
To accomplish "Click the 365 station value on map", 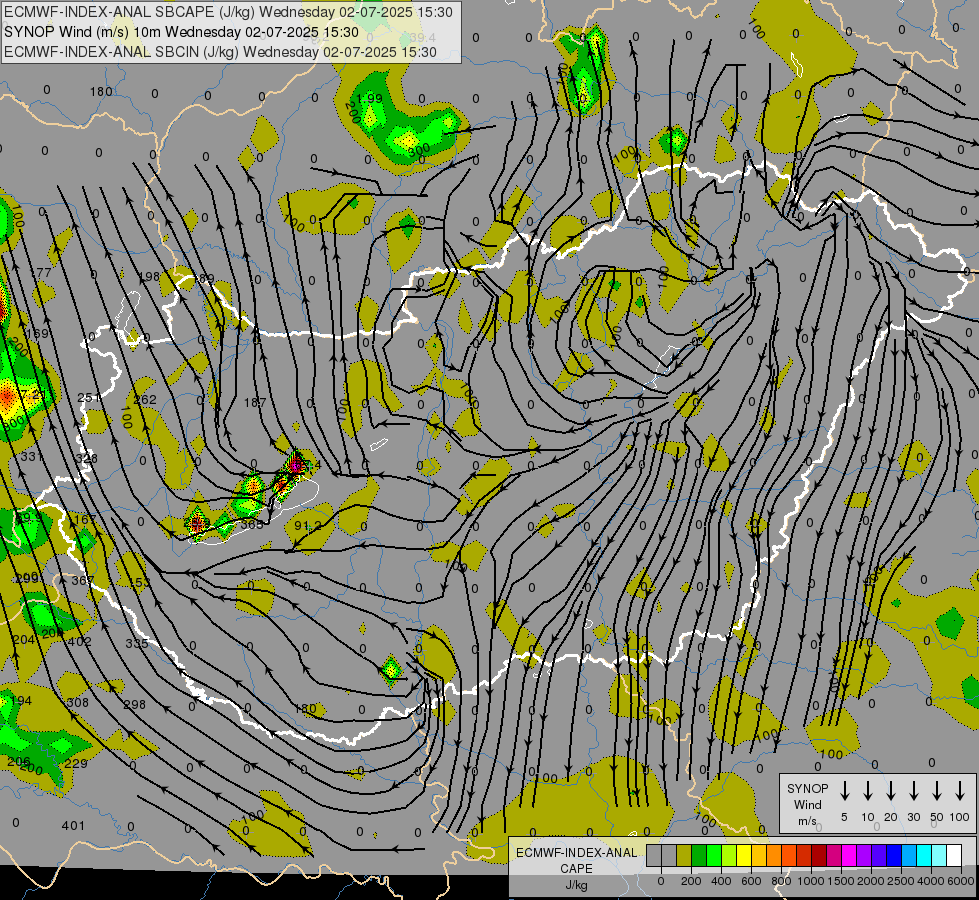I will pos(252,525).
